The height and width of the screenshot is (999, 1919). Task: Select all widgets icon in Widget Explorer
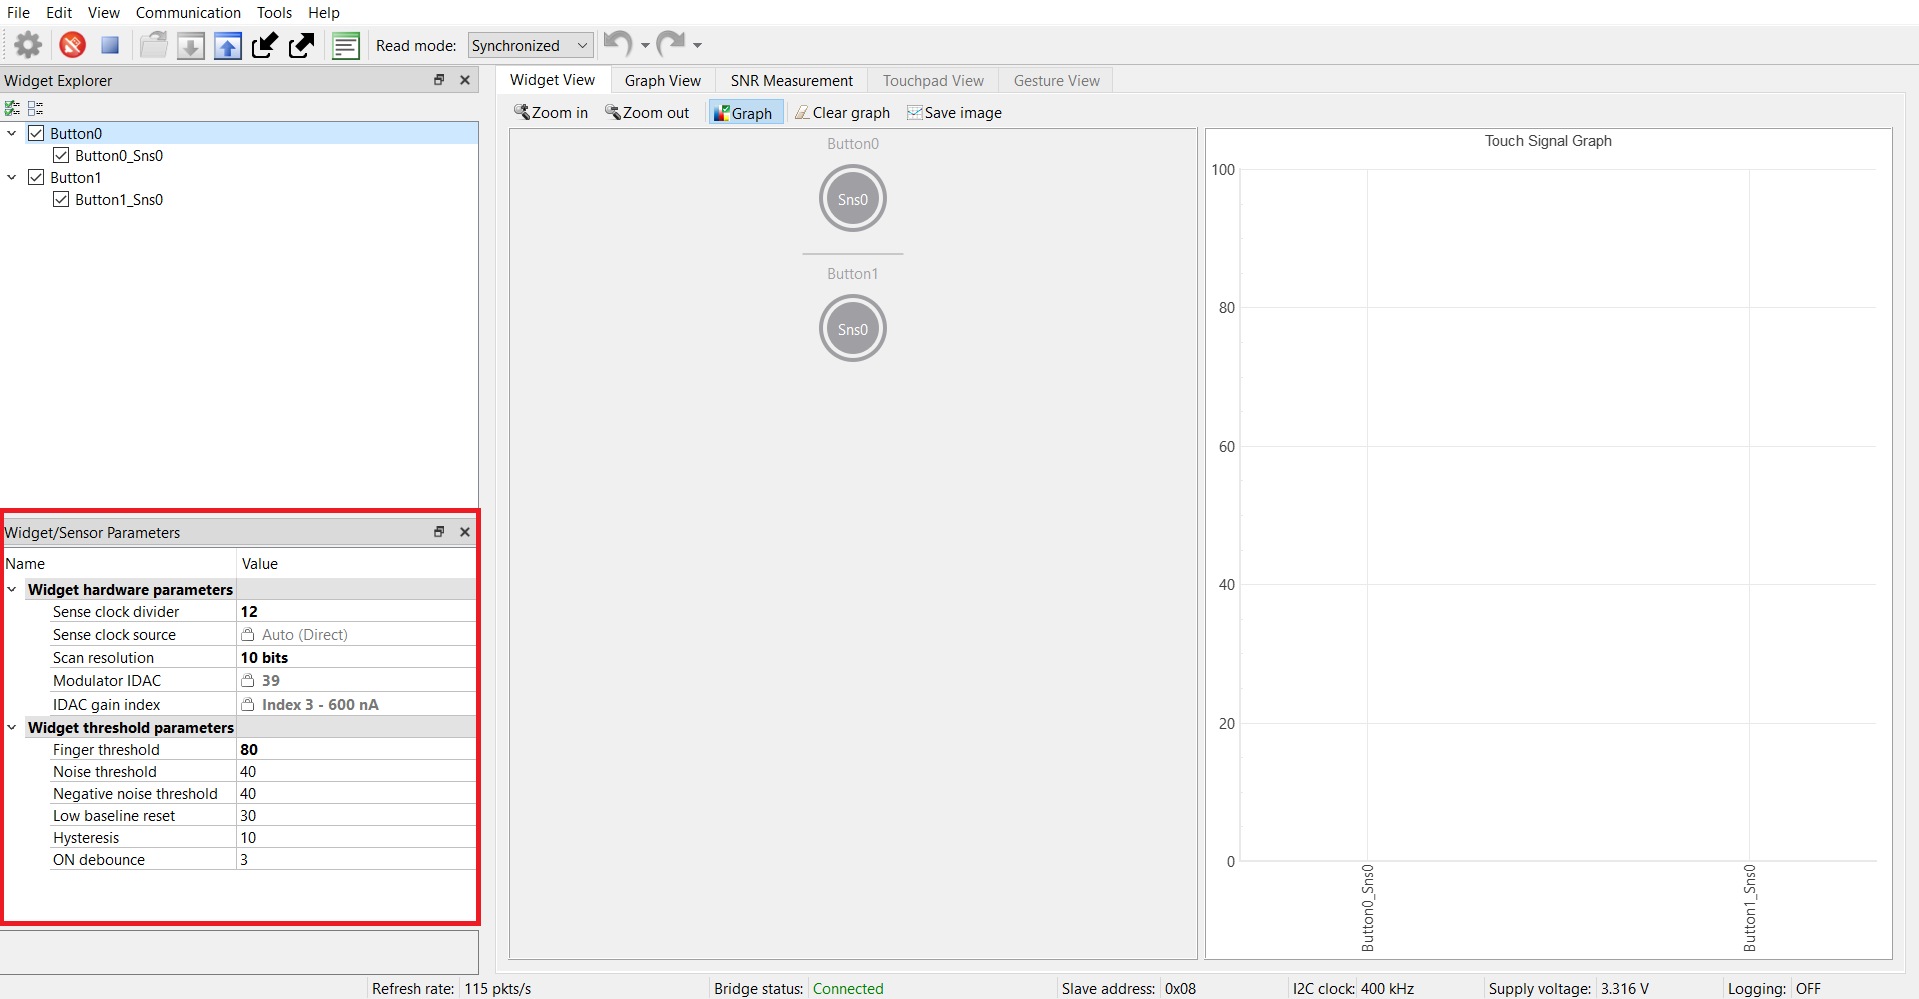[12, 108]
